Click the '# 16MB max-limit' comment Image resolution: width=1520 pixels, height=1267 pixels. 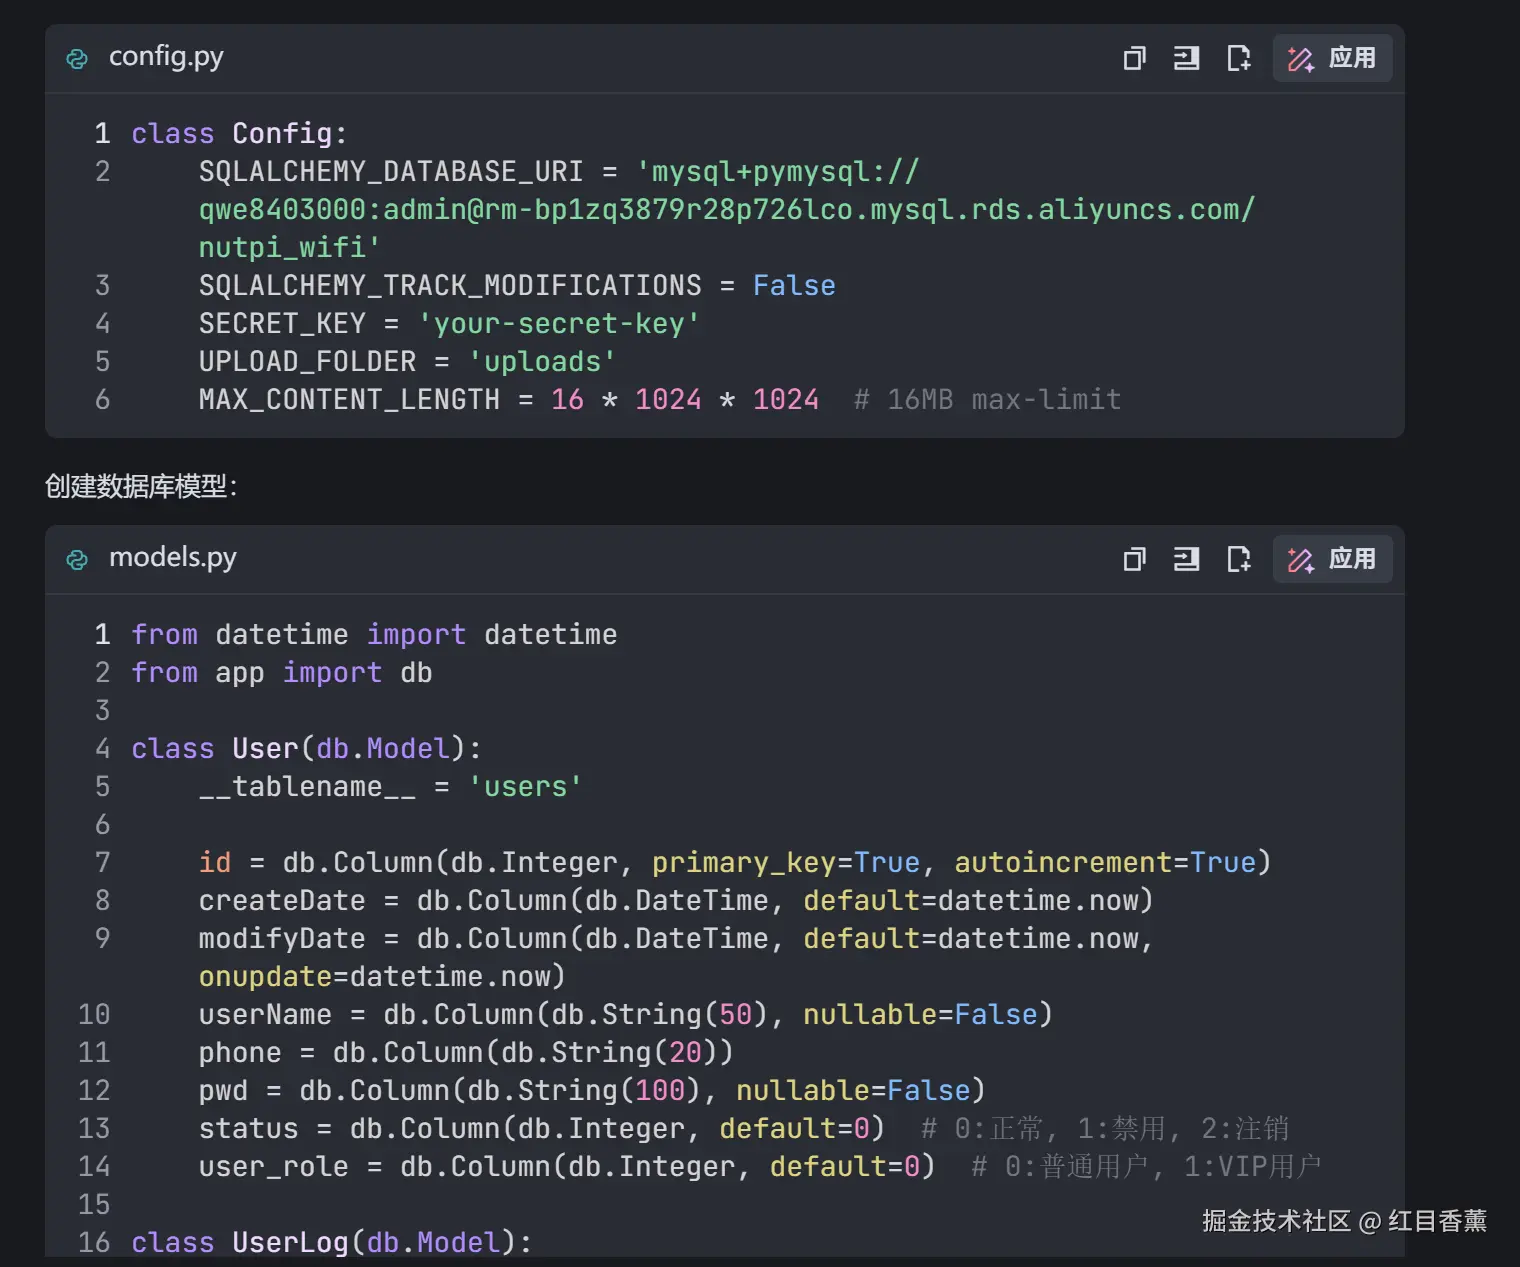987,400
